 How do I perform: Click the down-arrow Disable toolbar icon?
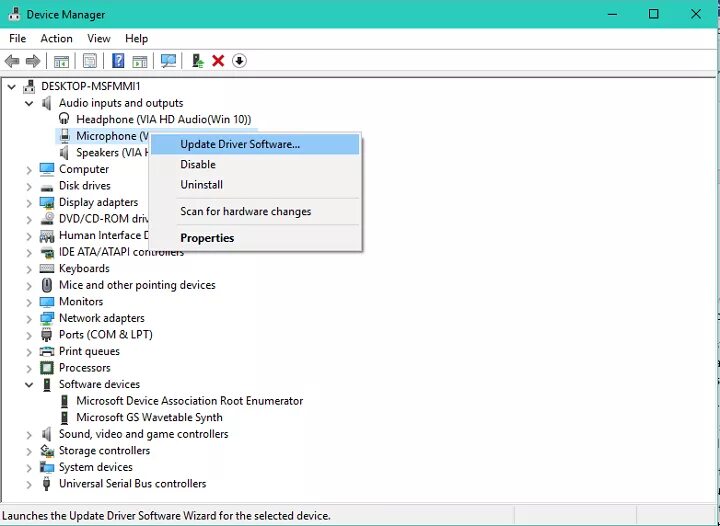point(239,61)
